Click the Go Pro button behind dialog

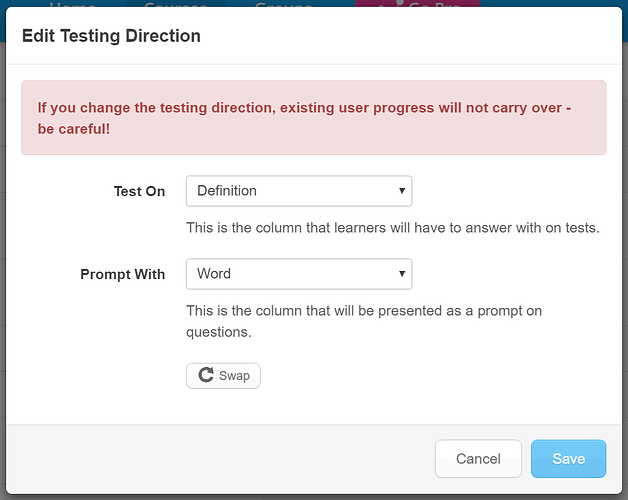pos(417,4)
